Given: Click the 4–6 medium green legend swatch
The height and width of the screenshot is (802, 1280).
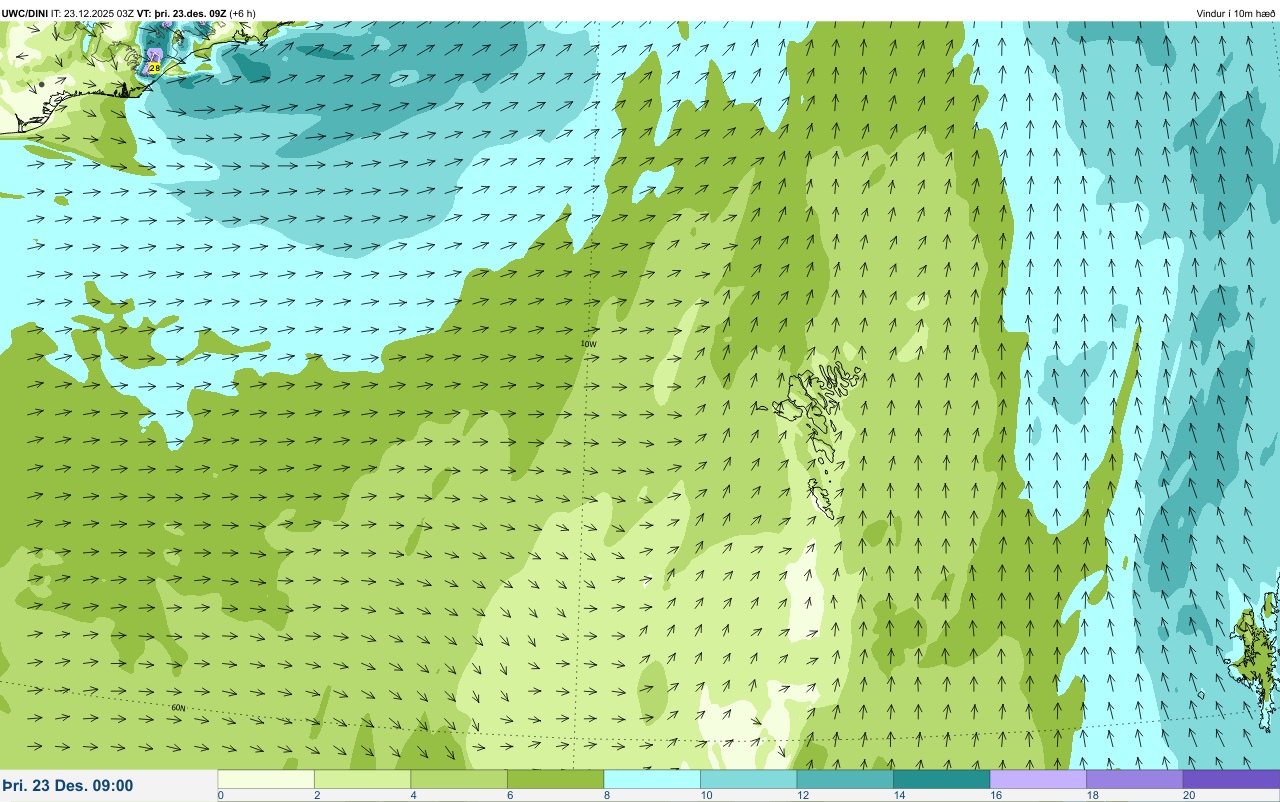Looking at the screenshot, I should click(x=459, y=778).
